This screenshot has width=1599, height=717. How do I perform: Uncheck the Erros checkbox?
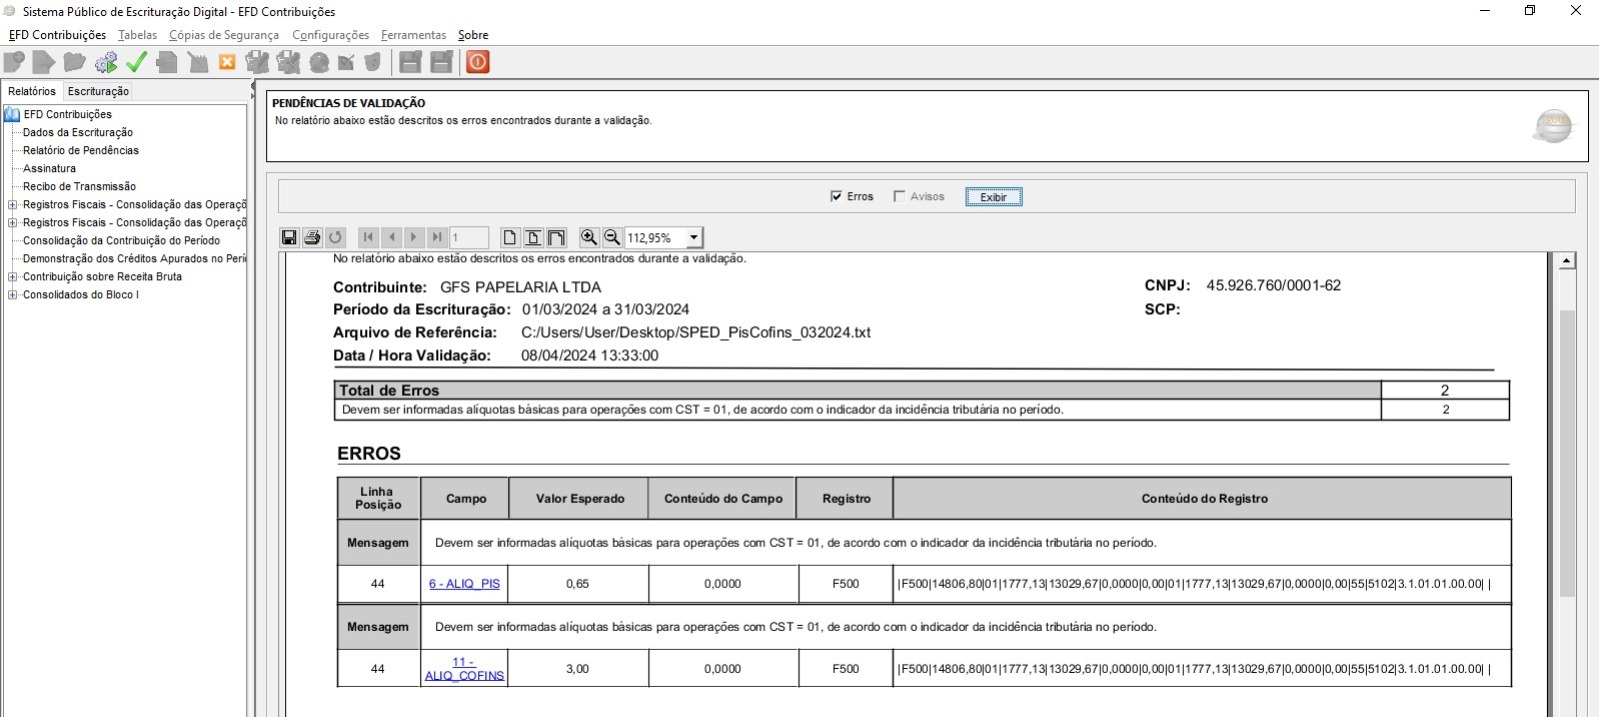[836, 196]
